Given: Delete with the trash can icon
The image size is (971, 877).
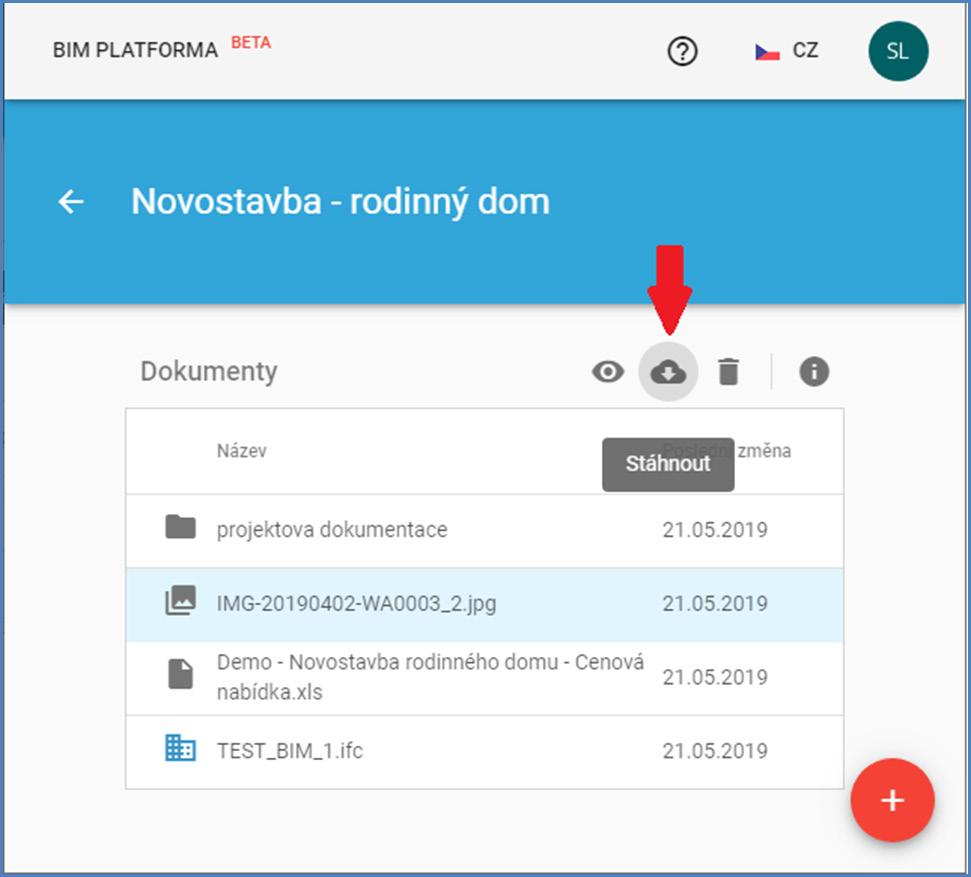Looking at the screenshot, I should 728,372.
